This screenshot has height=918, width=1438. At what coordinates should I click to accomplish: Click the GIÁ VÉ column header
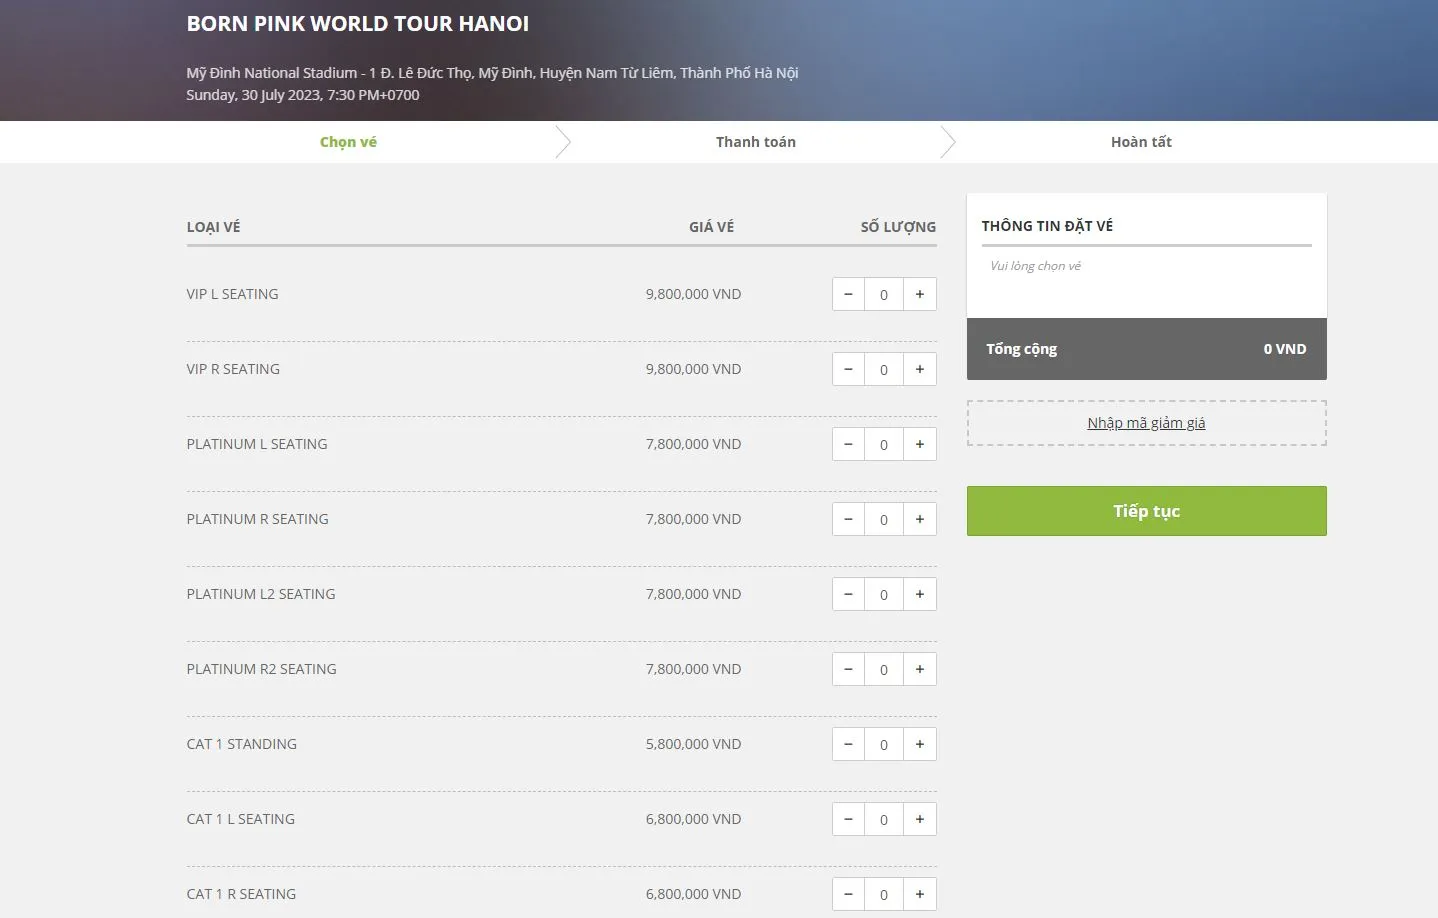pos(711,227)
